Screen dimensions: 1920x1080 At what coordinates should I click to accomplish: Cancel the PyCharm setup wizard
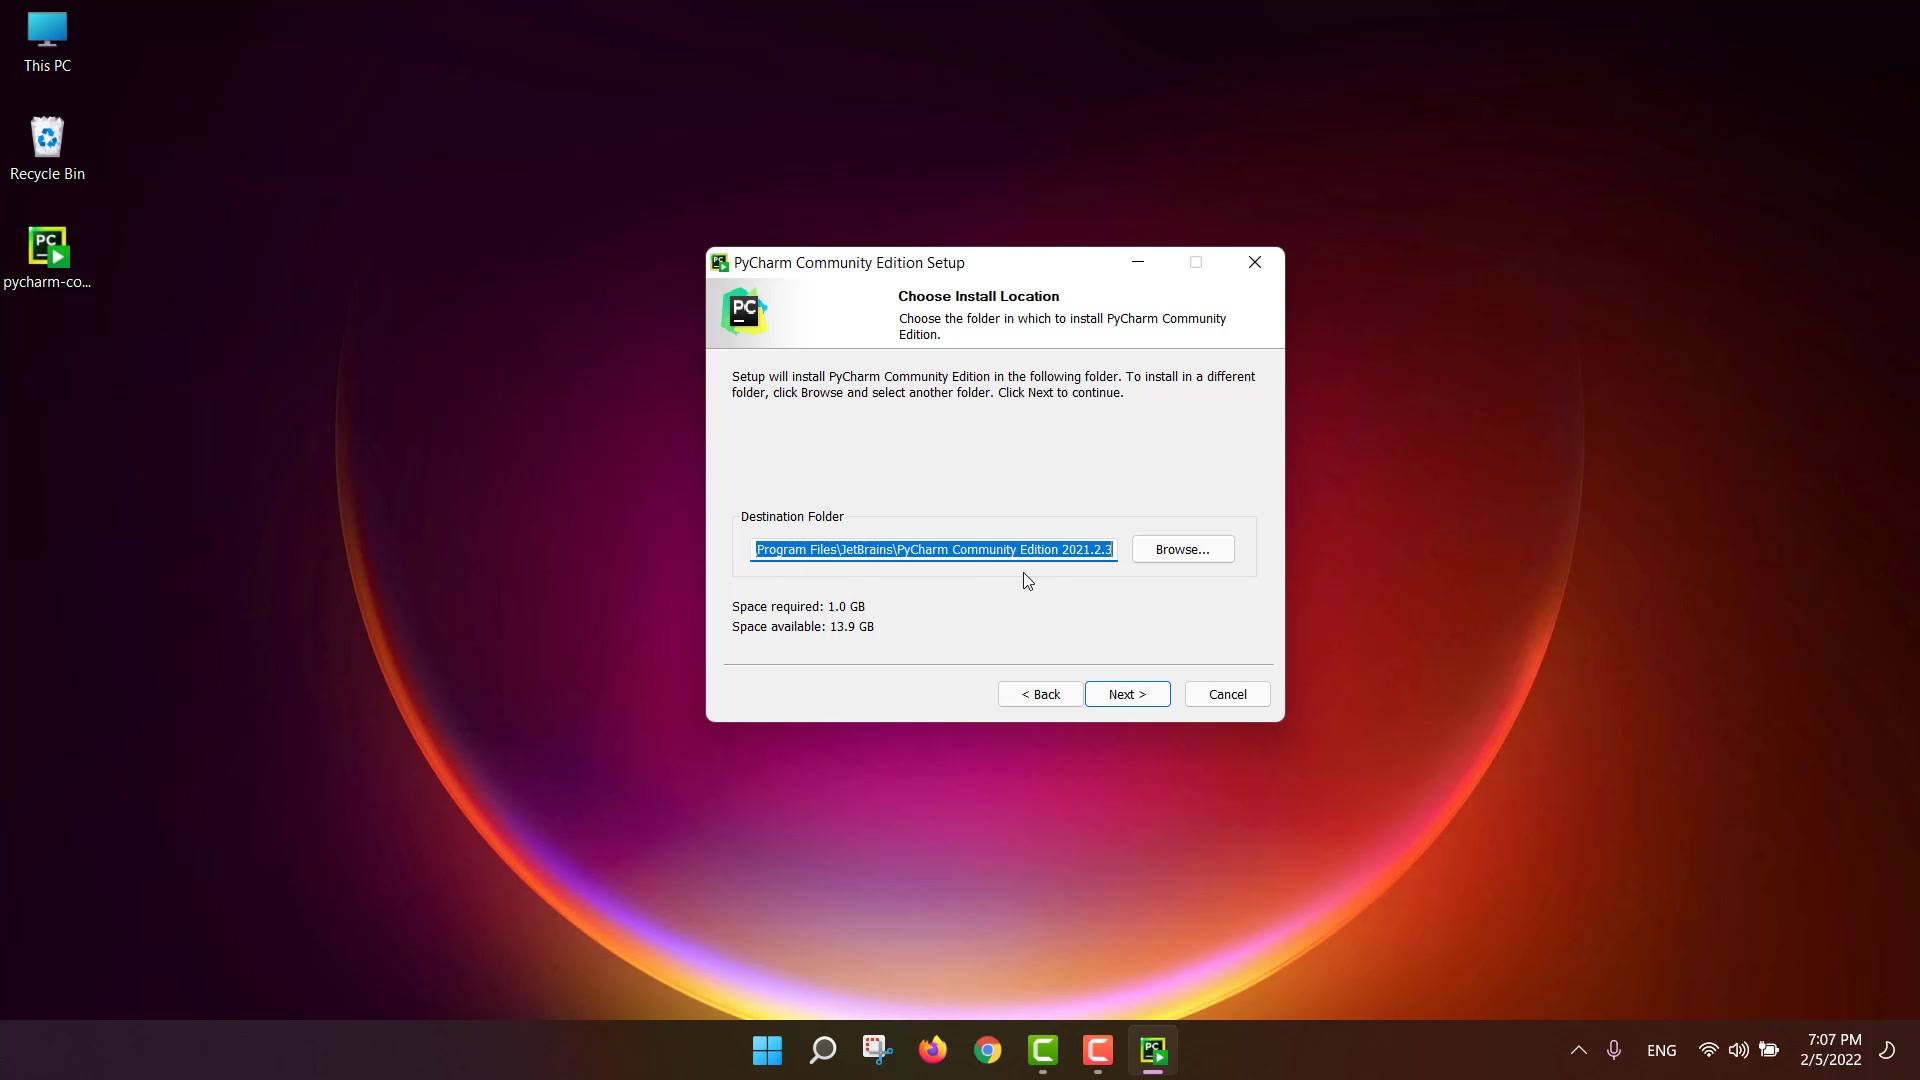(x=1227, y=694)
